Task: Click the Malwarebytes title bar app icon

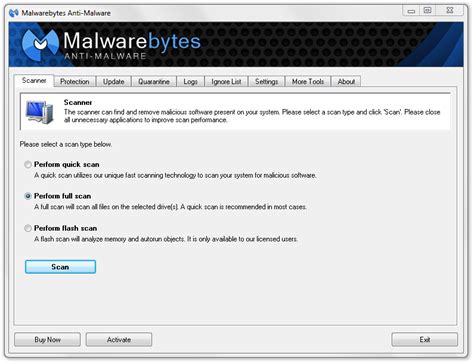Action: click(x=14, y=13)
